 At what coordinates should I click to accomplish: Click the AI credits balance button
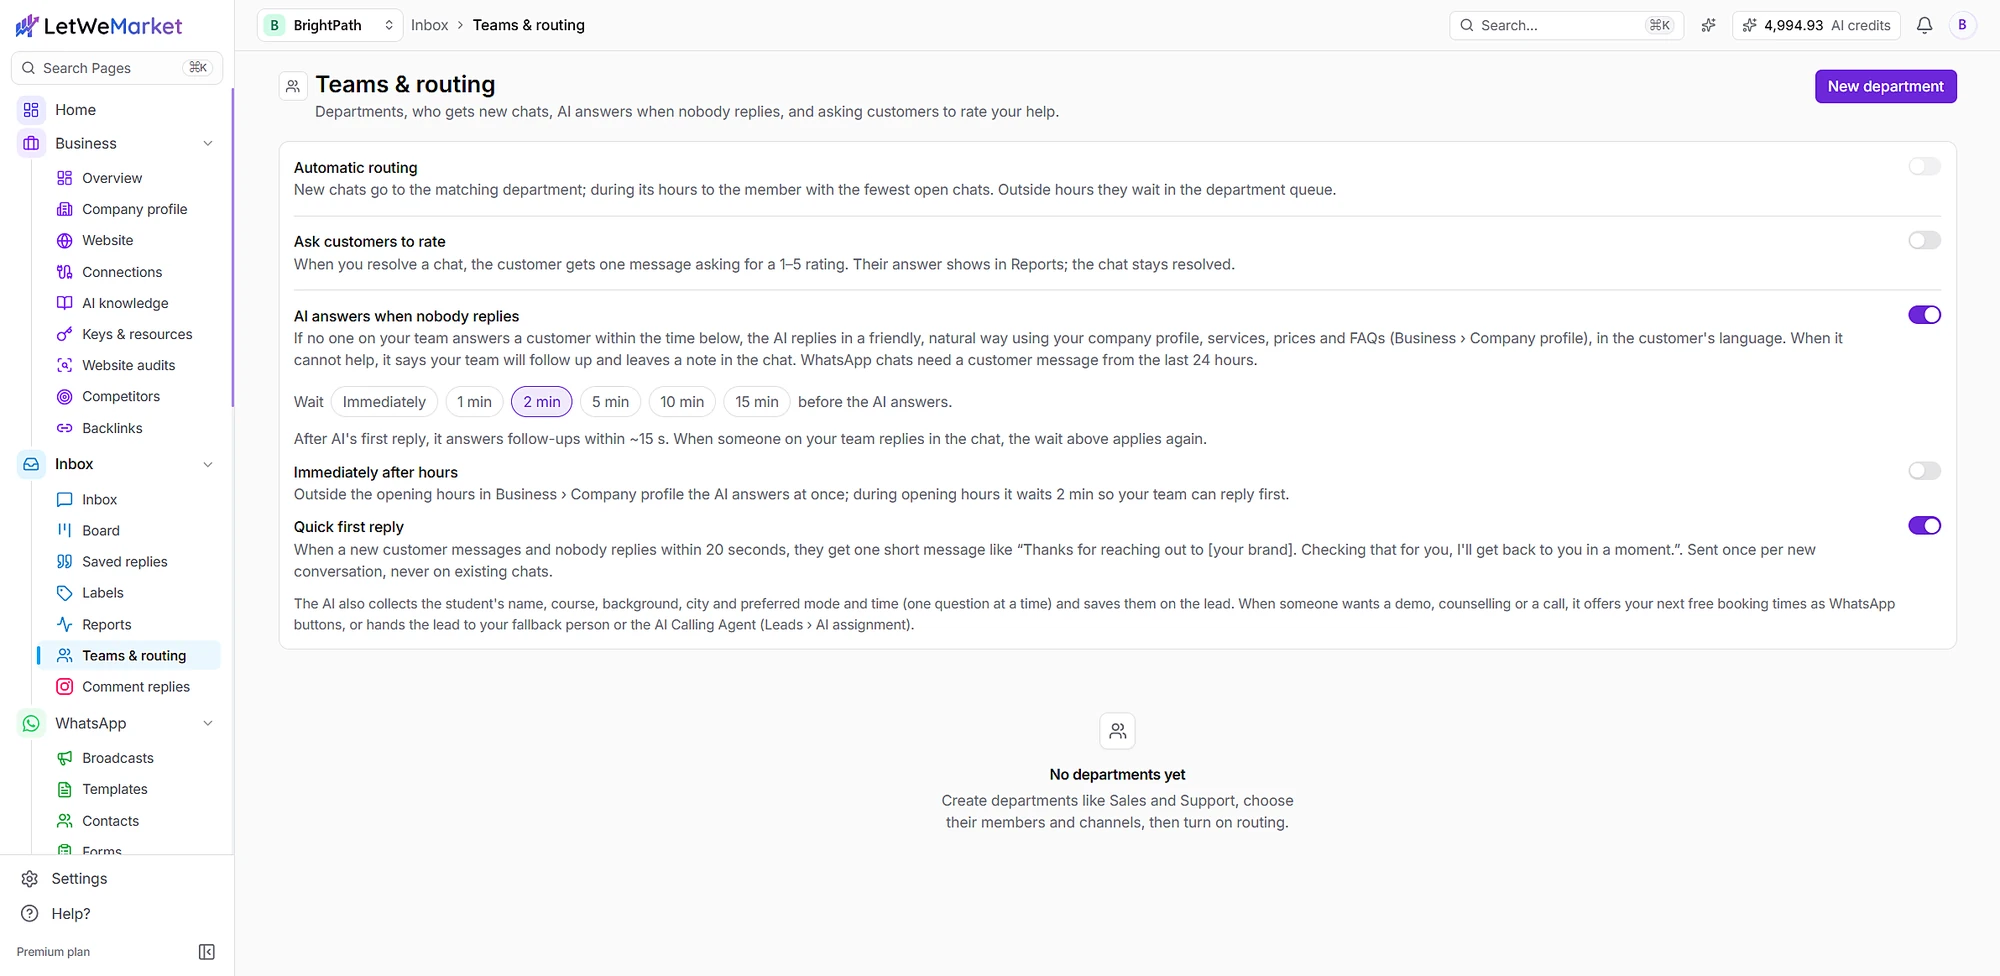pyautogui.click(x=1818, y=25)
